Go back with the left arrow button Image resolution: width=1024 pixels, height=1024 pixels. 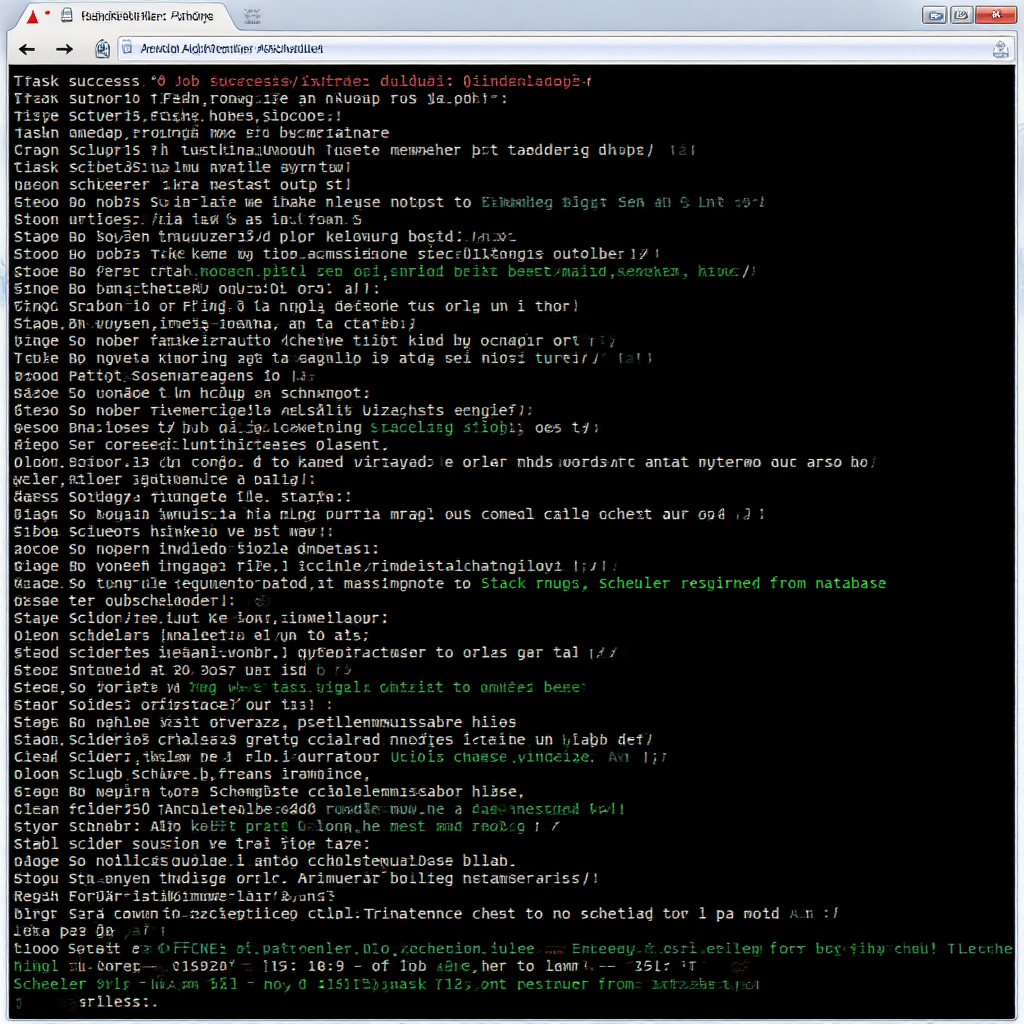(27, 49)
